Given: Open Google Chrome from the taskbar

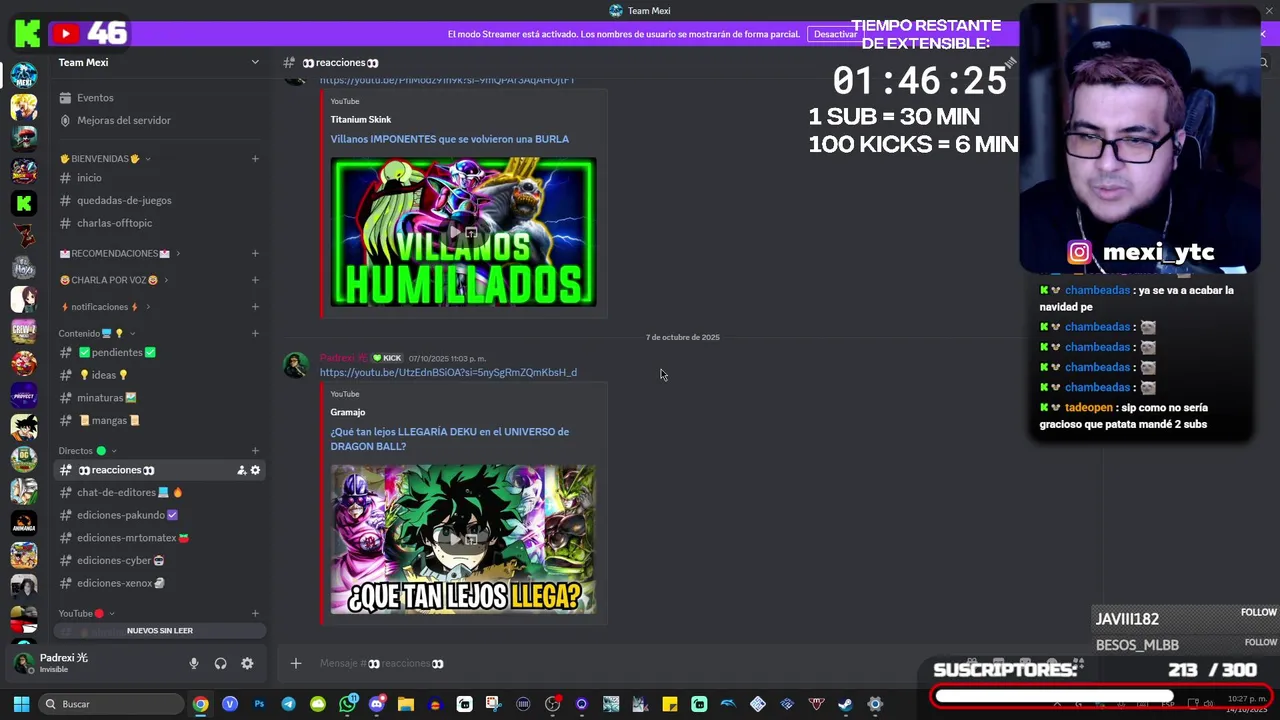Looking at the screenshot, I should click(201, 704).
